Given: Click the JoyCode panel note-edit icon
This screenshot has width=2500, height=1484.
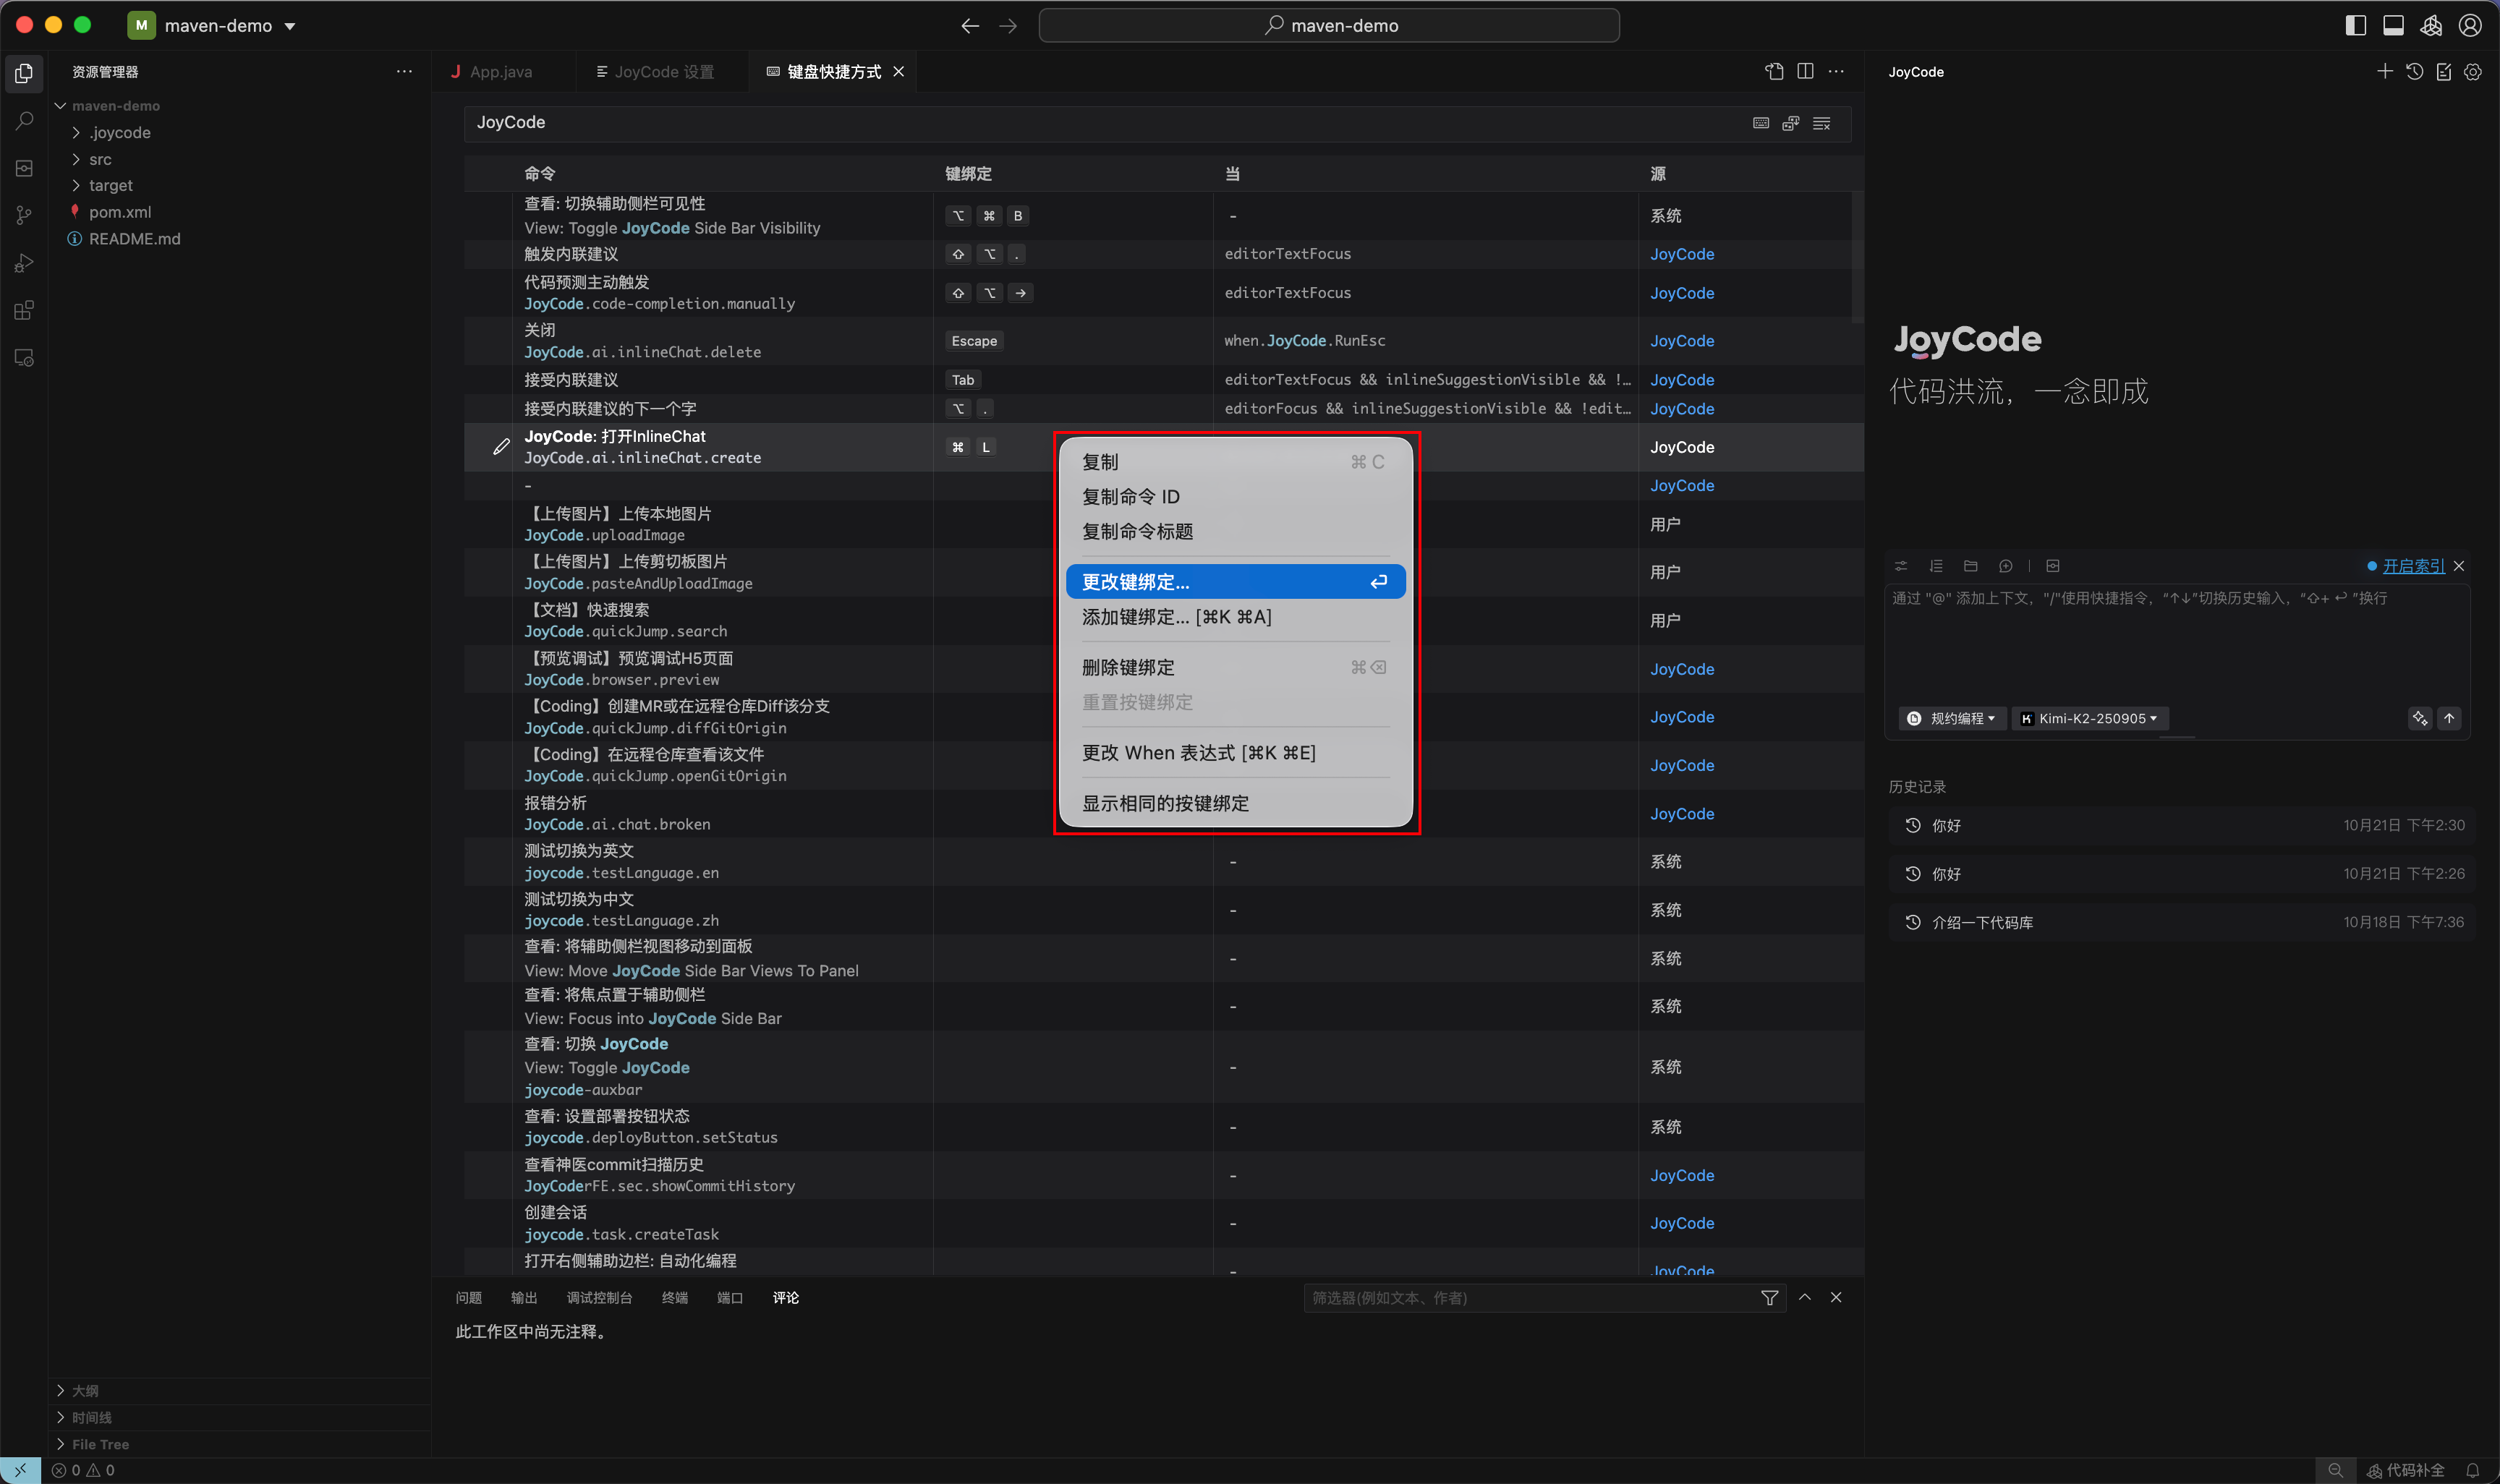Looking at the screenshot, I should click(2444, 71).
